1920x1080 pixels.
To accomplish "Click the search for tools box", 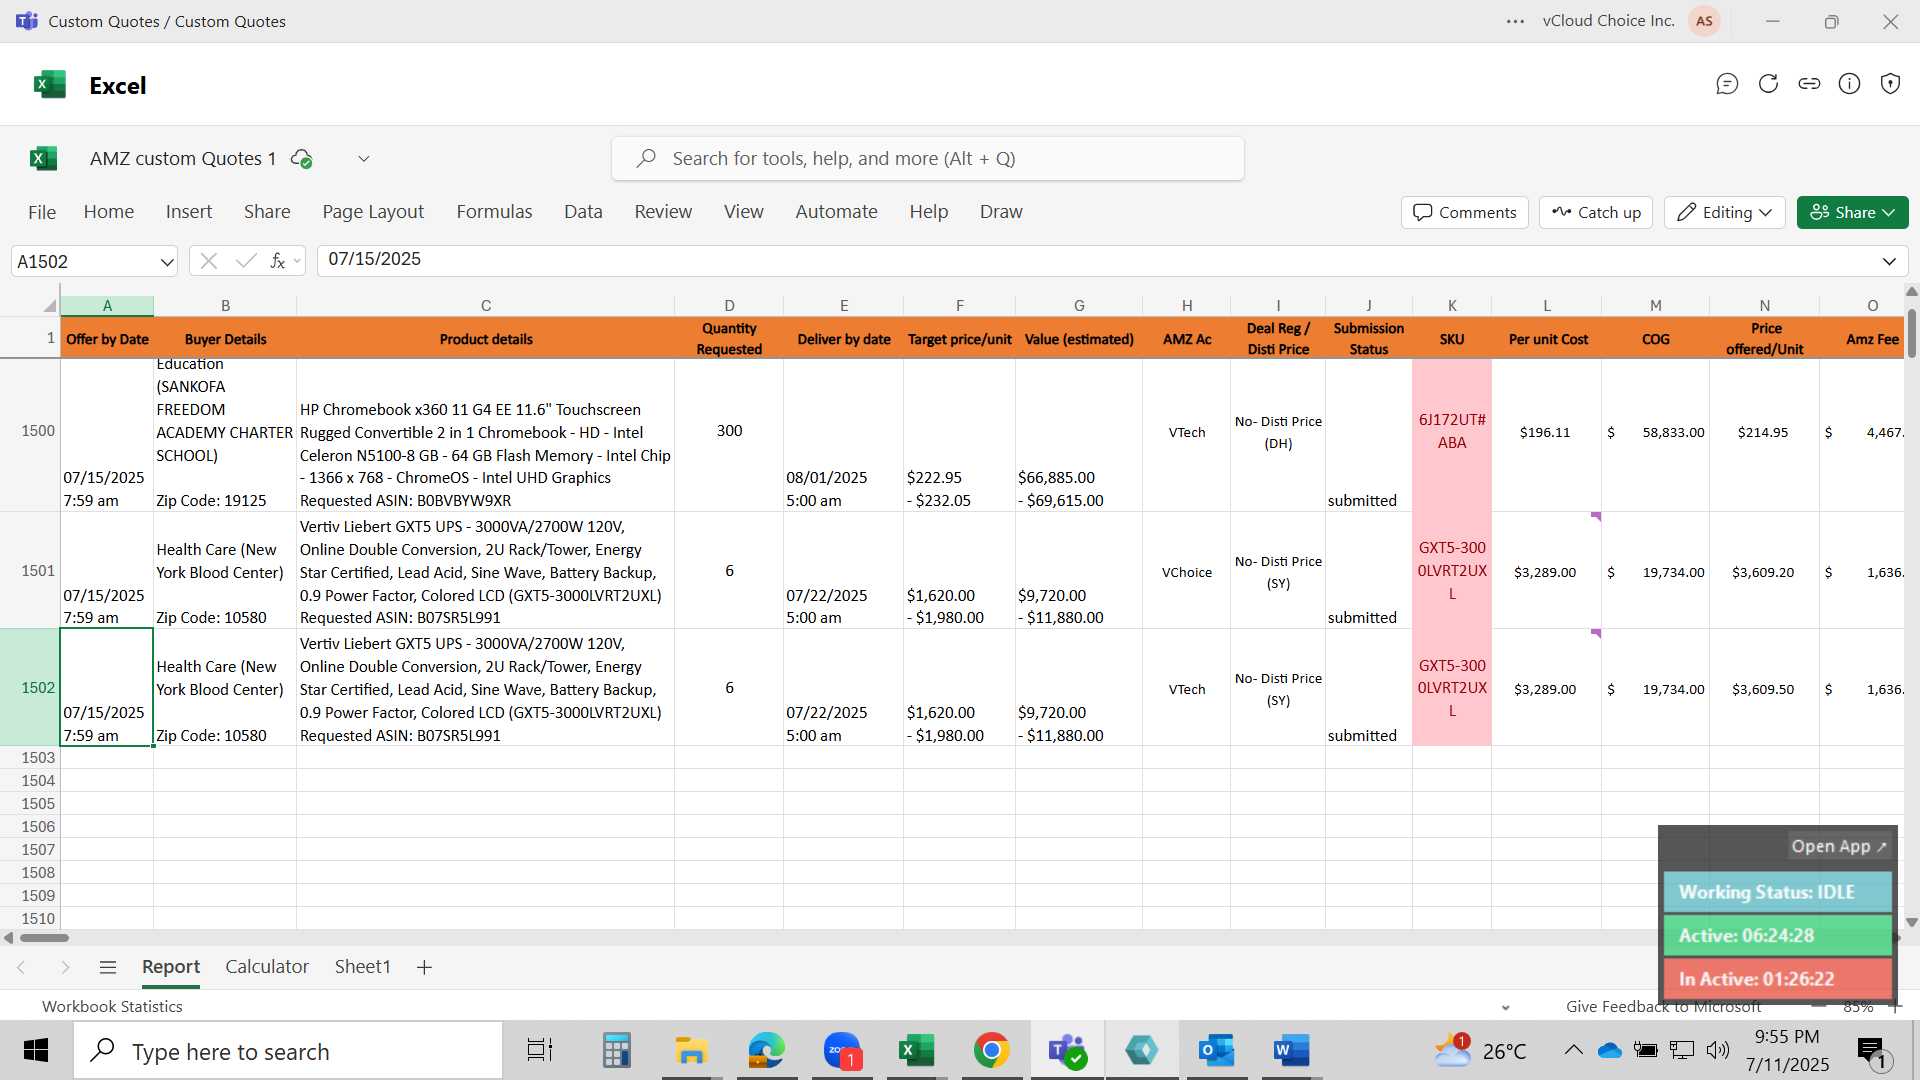I will click(x=928, y=159).
